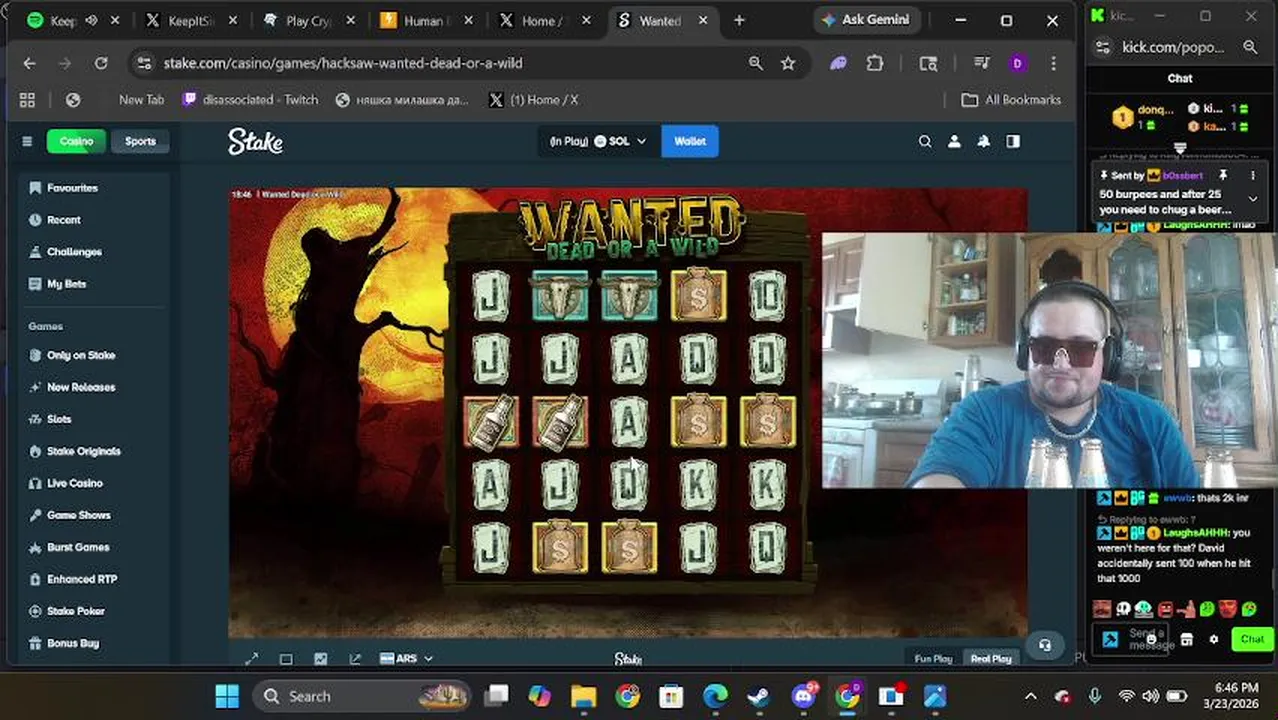Enter fullscreen mode for the game
The image size is (1278, 720).
252,658
